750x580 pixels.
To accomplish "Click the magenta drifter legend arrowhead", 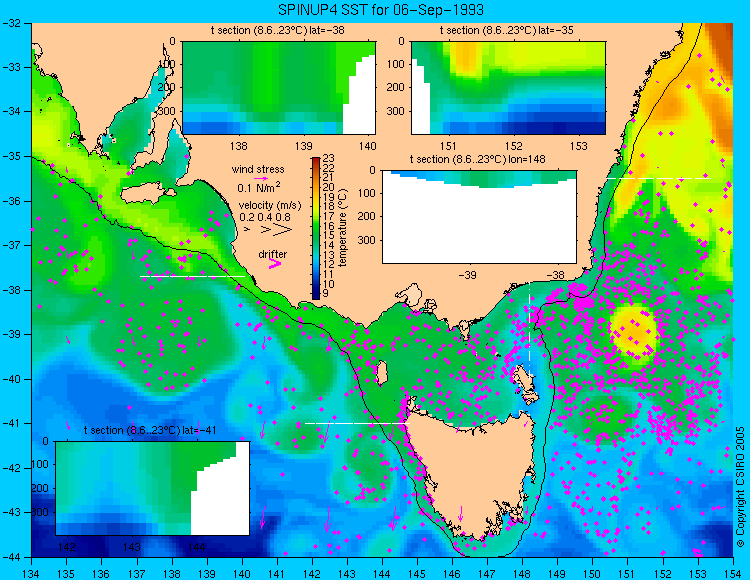I will (x=275, y=263).
